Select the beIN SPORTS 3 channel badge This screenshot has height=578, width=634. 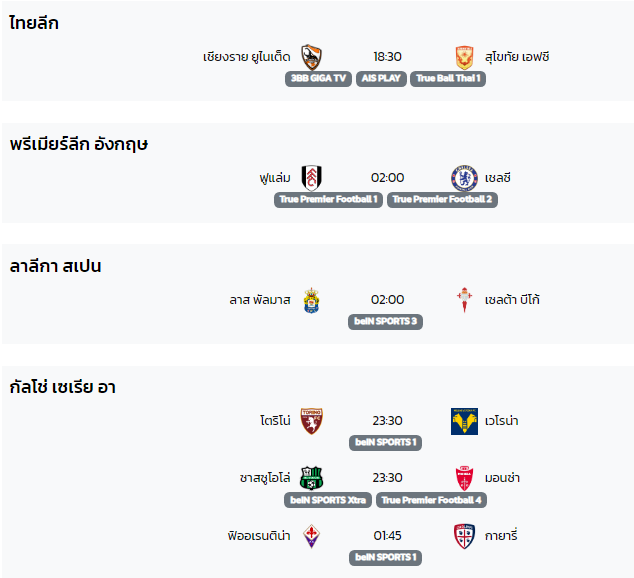[385, 322]
